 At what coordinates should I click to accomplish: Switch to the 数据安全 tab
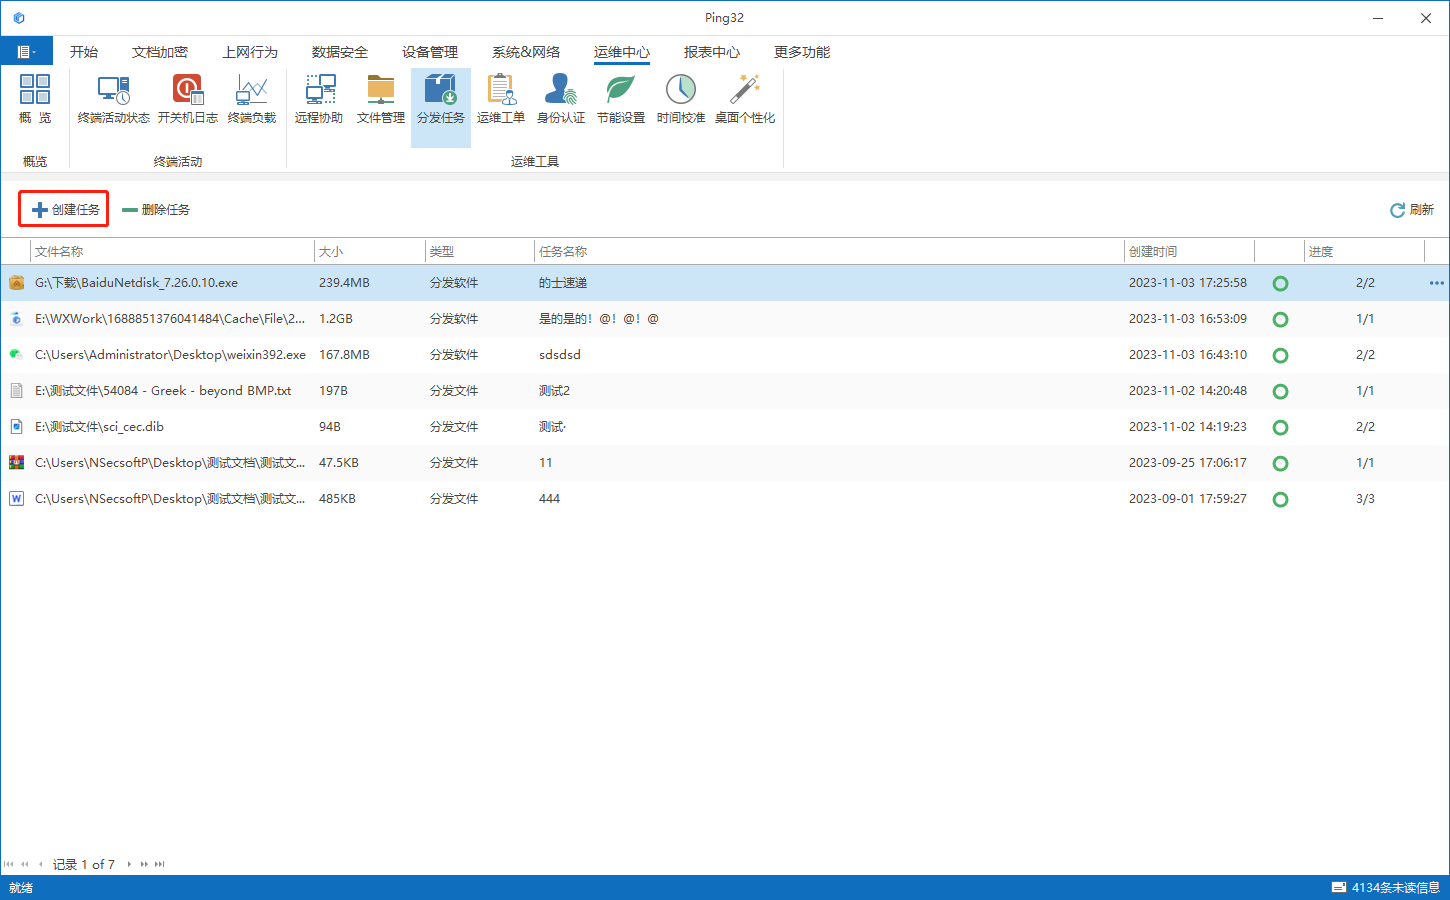click(340, 52)
